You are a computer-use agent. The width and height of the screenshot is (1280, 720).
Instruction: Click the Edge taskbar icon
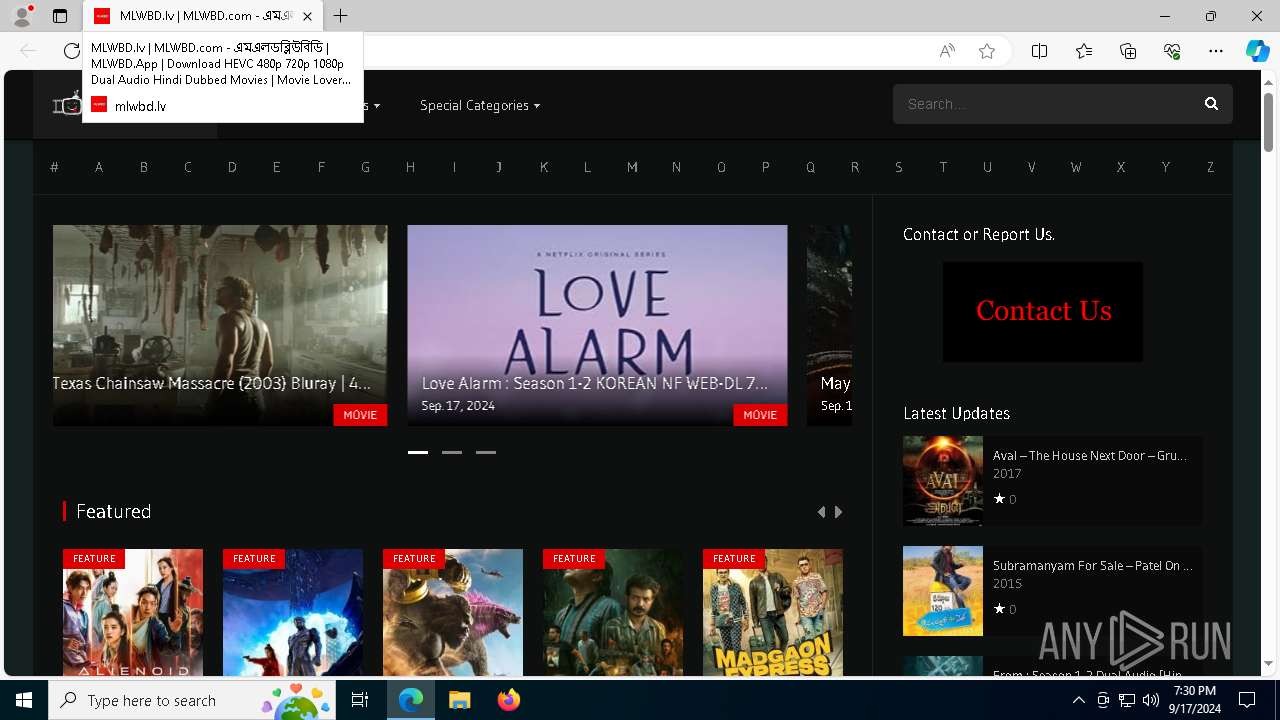tap(411, 700)
